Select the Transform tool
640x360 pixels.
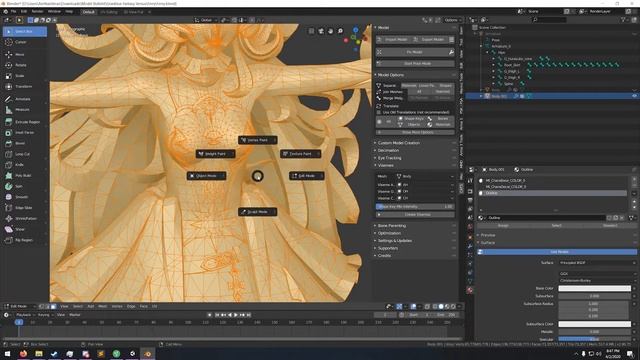(24, 87)
